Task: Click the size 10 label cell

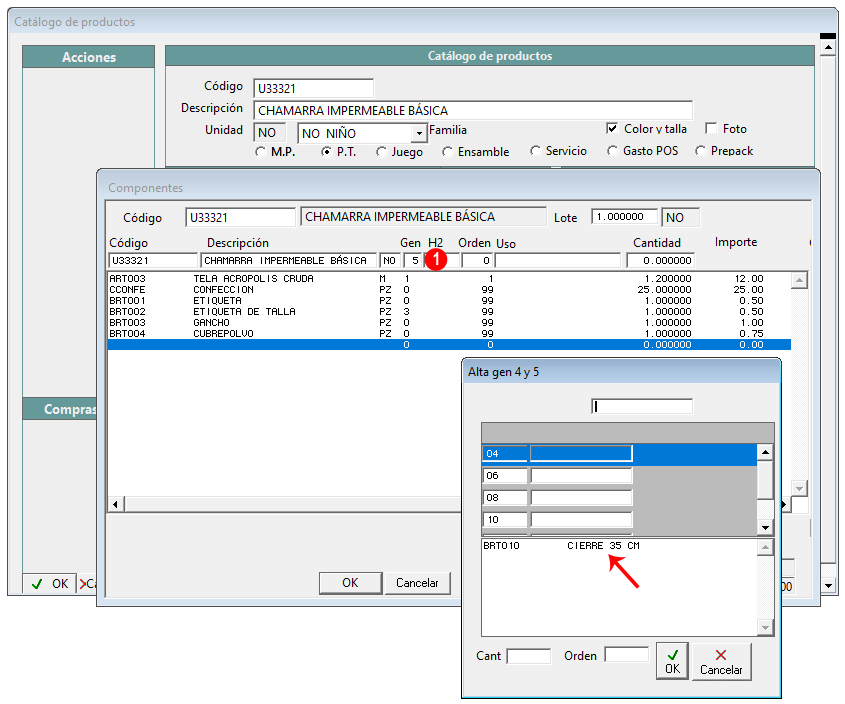Action: coord(504,520)
